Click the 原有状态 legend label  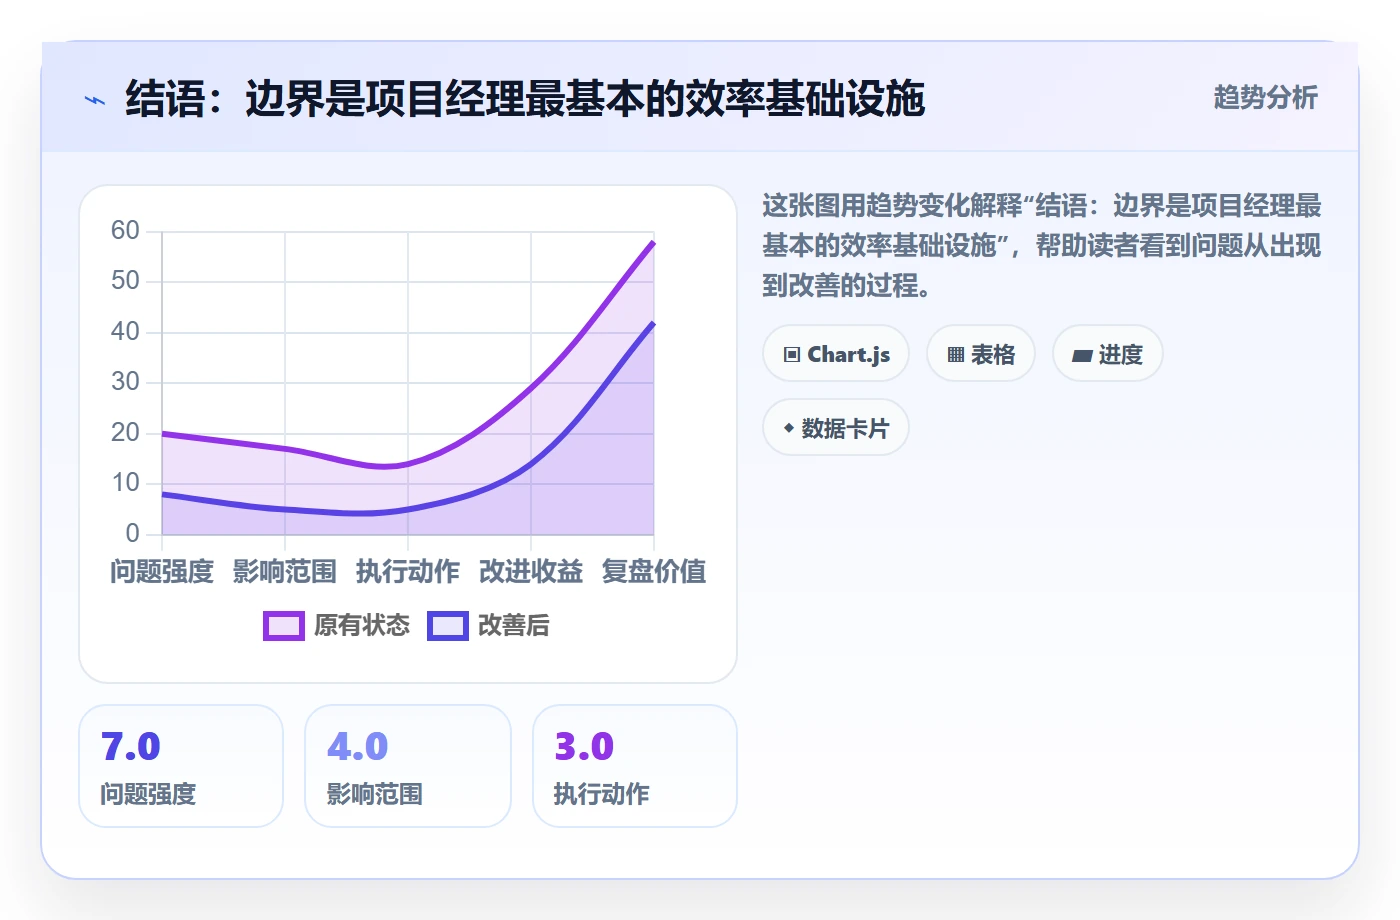click(362, 626)
